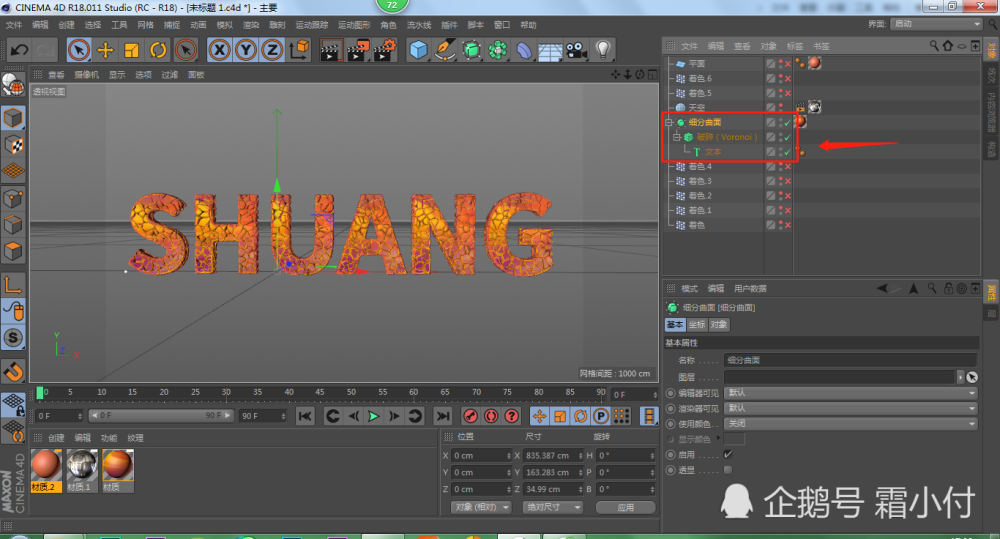Screen dimensions: 1000x539
Task: Enable Model mode cube in left toolbar
Action: tap(13, 118)
